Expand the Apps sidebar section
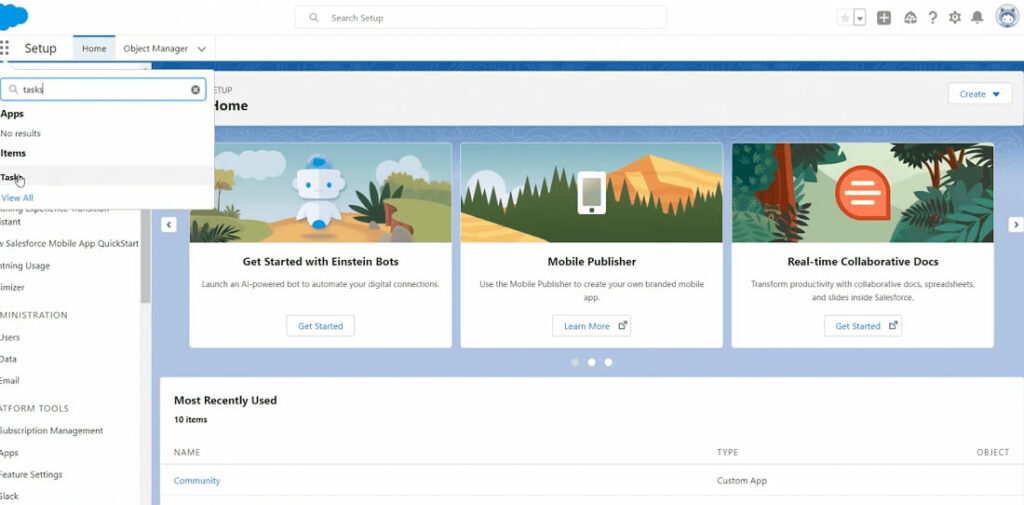The width and height of the screenshot is (1024, 505). (9, 453)
